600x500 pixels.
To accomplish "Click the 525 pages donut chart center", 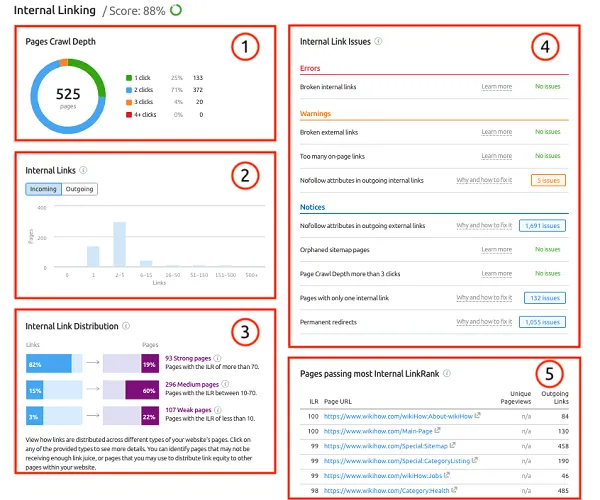I will coord(68,96).
